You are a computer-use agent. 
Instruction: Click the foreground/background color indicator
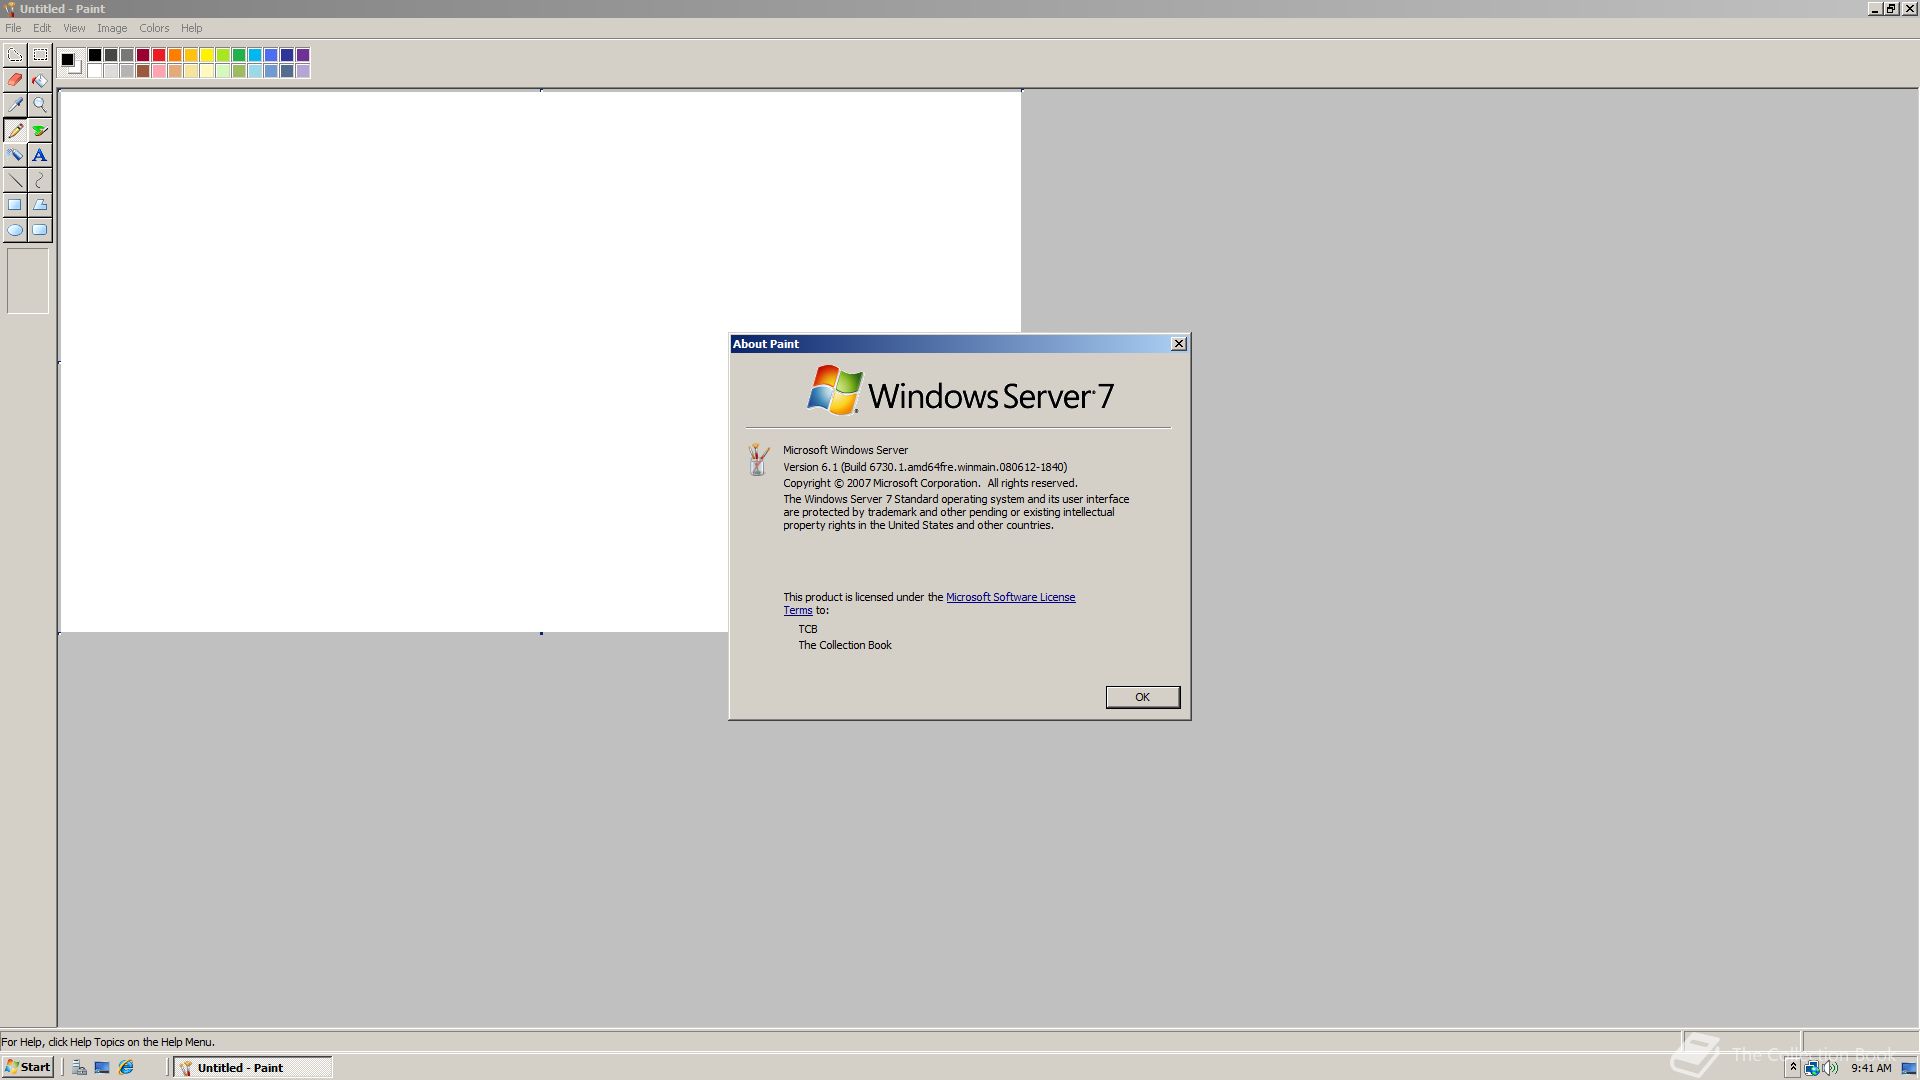pos(70,62)
